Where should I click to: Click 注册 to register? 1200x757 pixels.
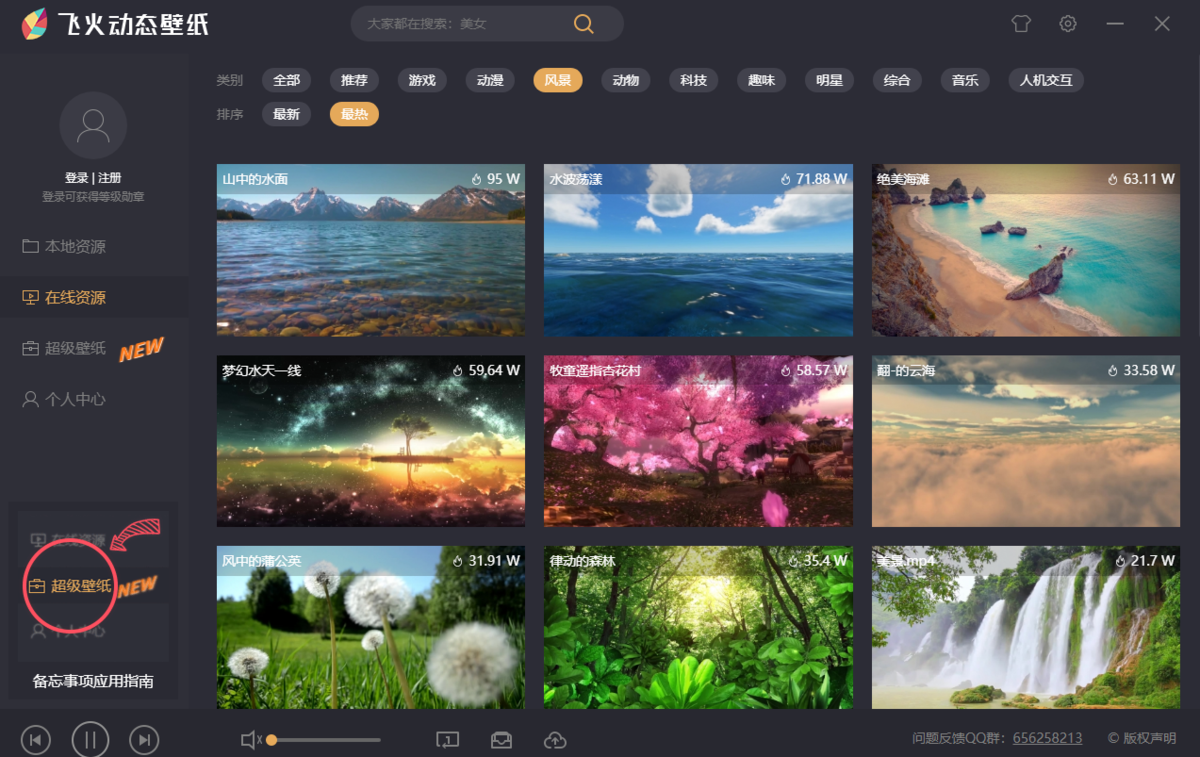click(x=110, y=178)
